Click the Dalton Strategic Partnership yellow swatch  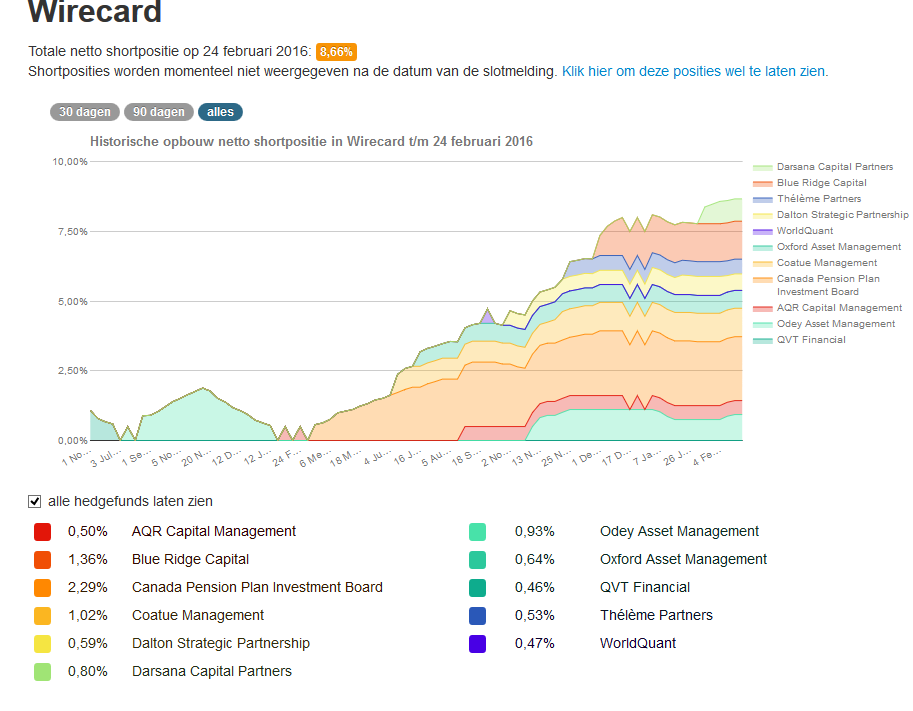[43, 643]
